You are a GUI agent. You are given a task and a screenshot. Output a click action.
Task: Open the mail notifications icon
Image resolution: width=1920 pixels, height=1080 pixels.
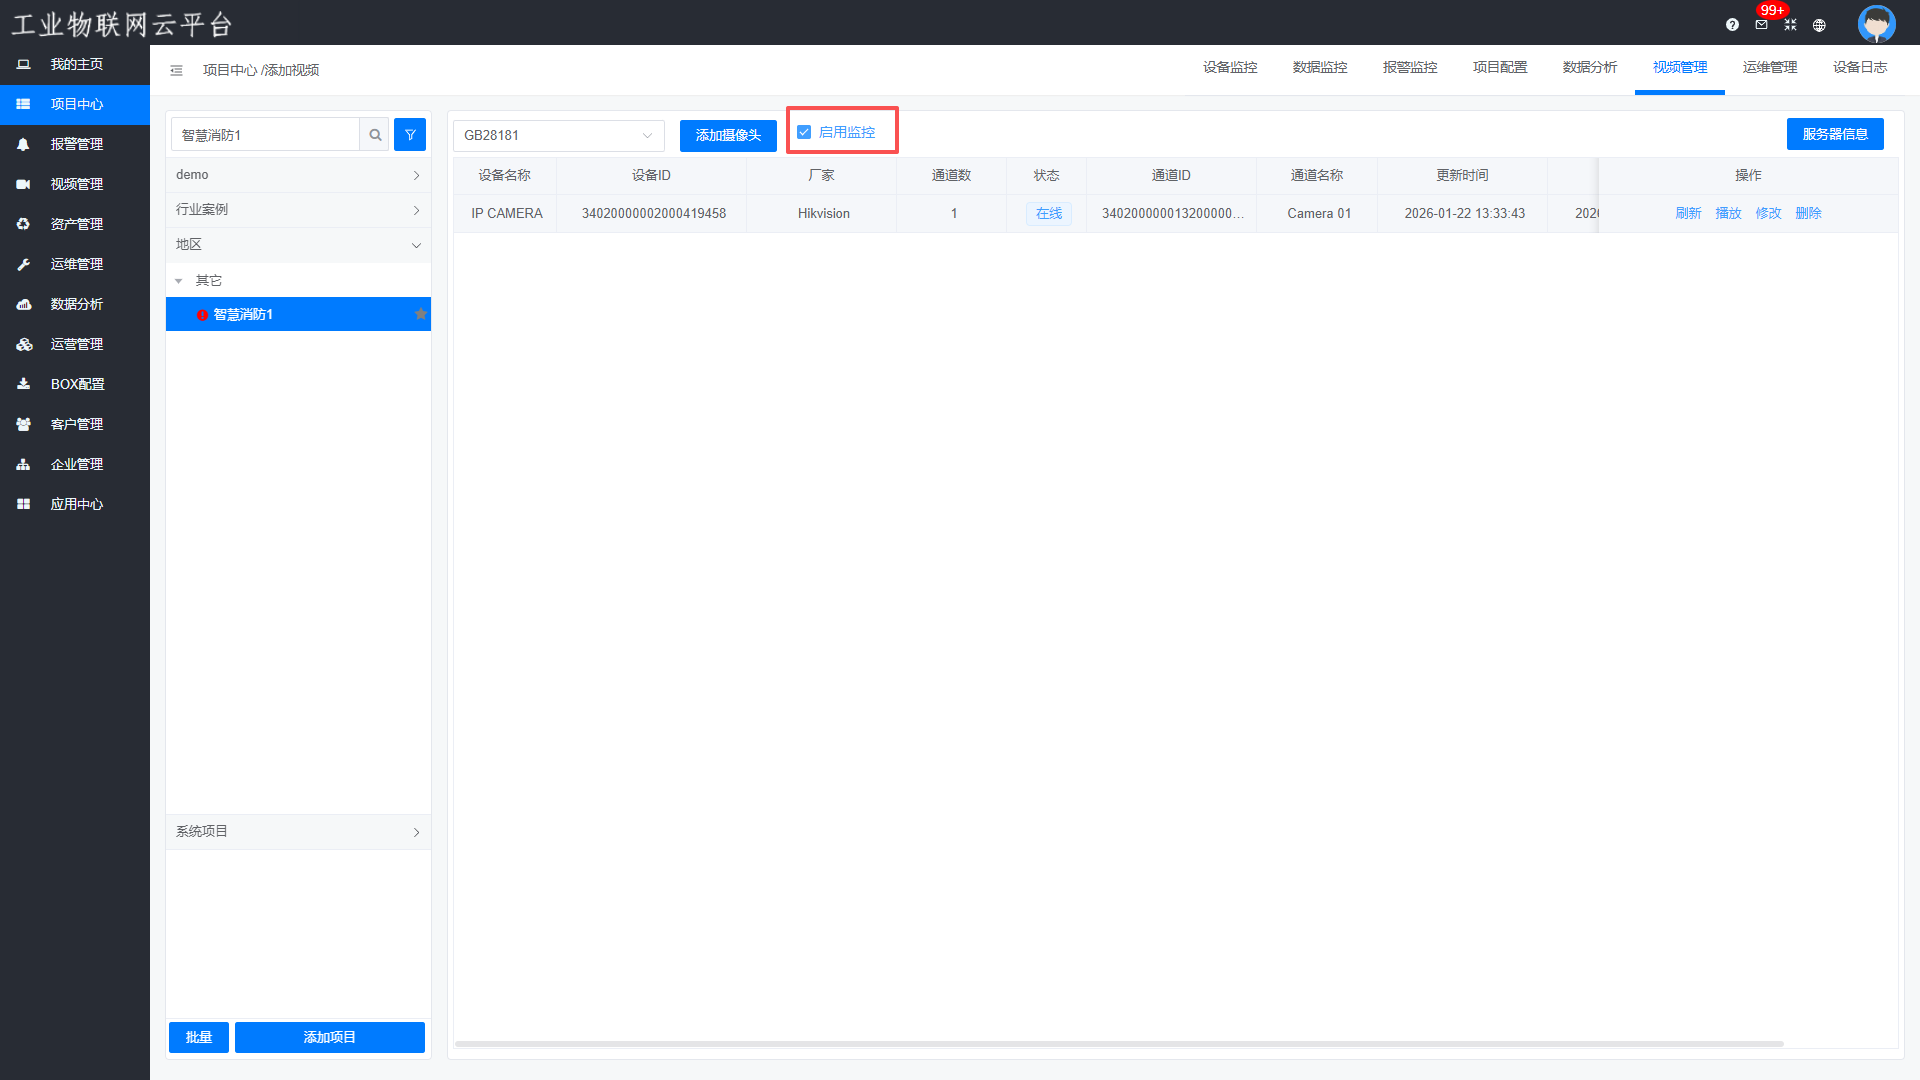(1761, 25)
